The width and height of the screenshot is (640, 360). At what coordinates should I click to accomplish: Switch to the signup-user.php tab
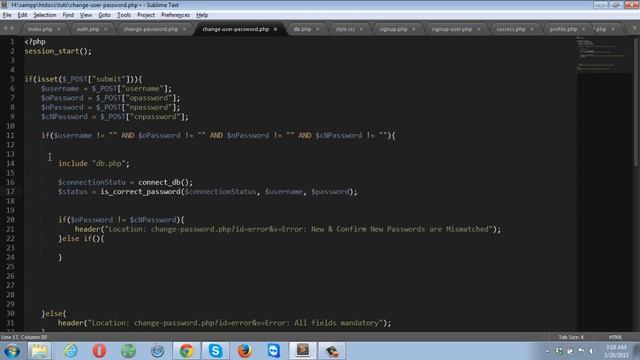[451, 29]
